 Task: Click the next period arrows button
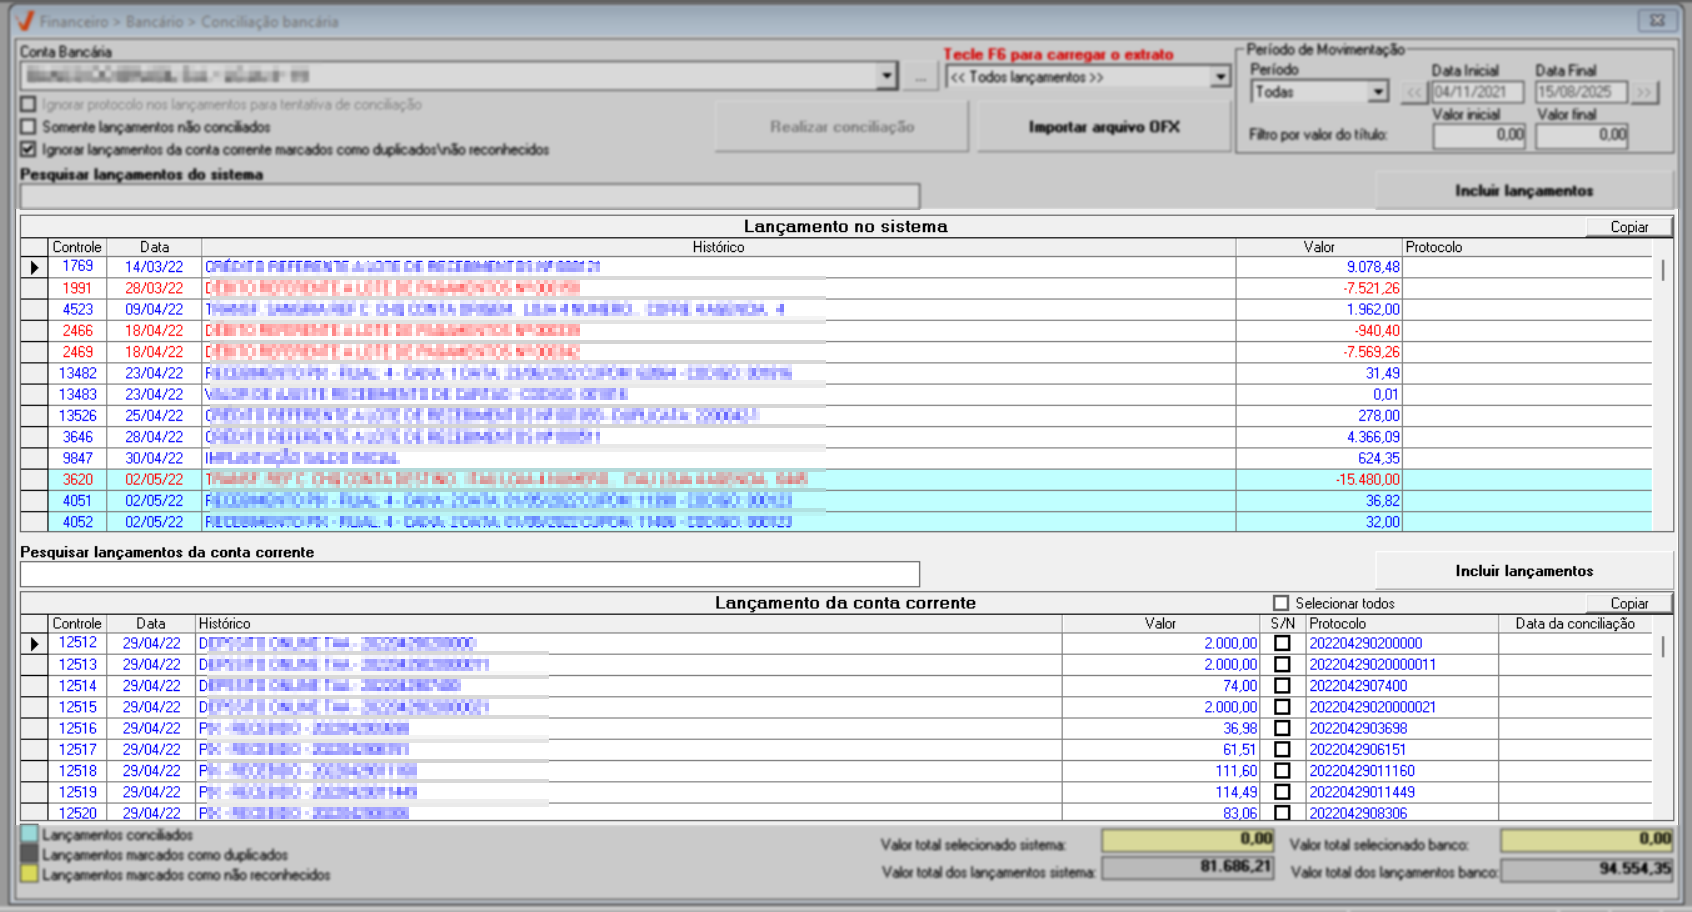tap(1644, 93)
